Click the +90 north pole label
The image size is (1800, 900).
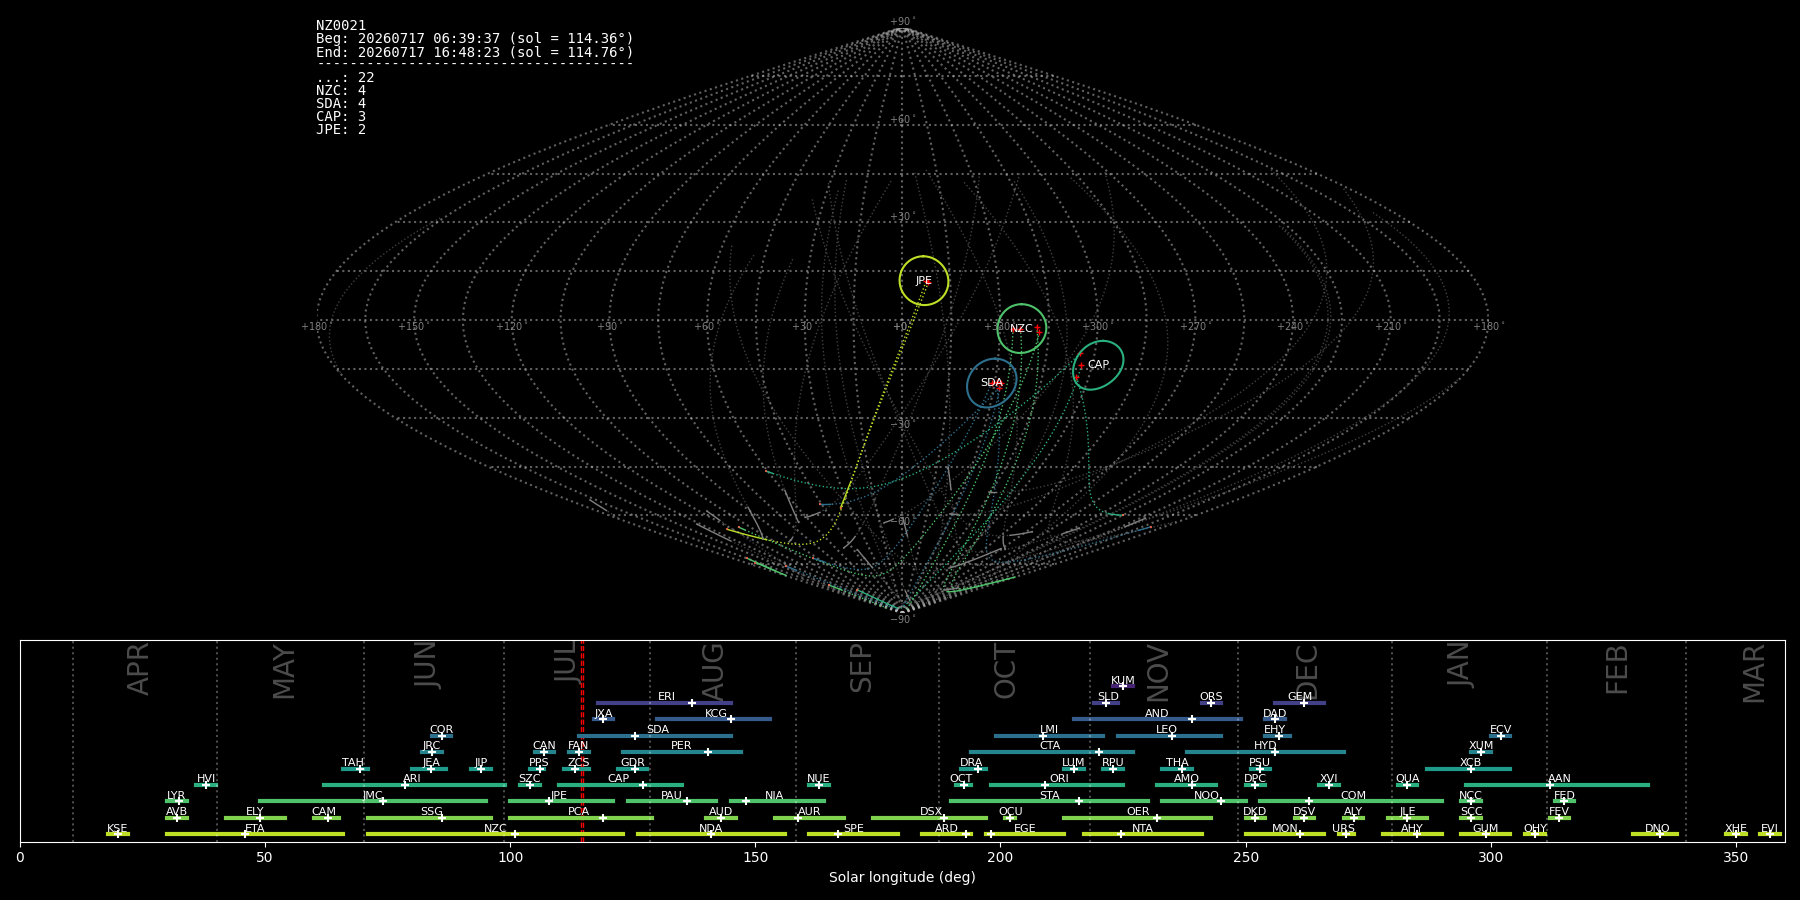pyautogui.click(x=902, y=22)
